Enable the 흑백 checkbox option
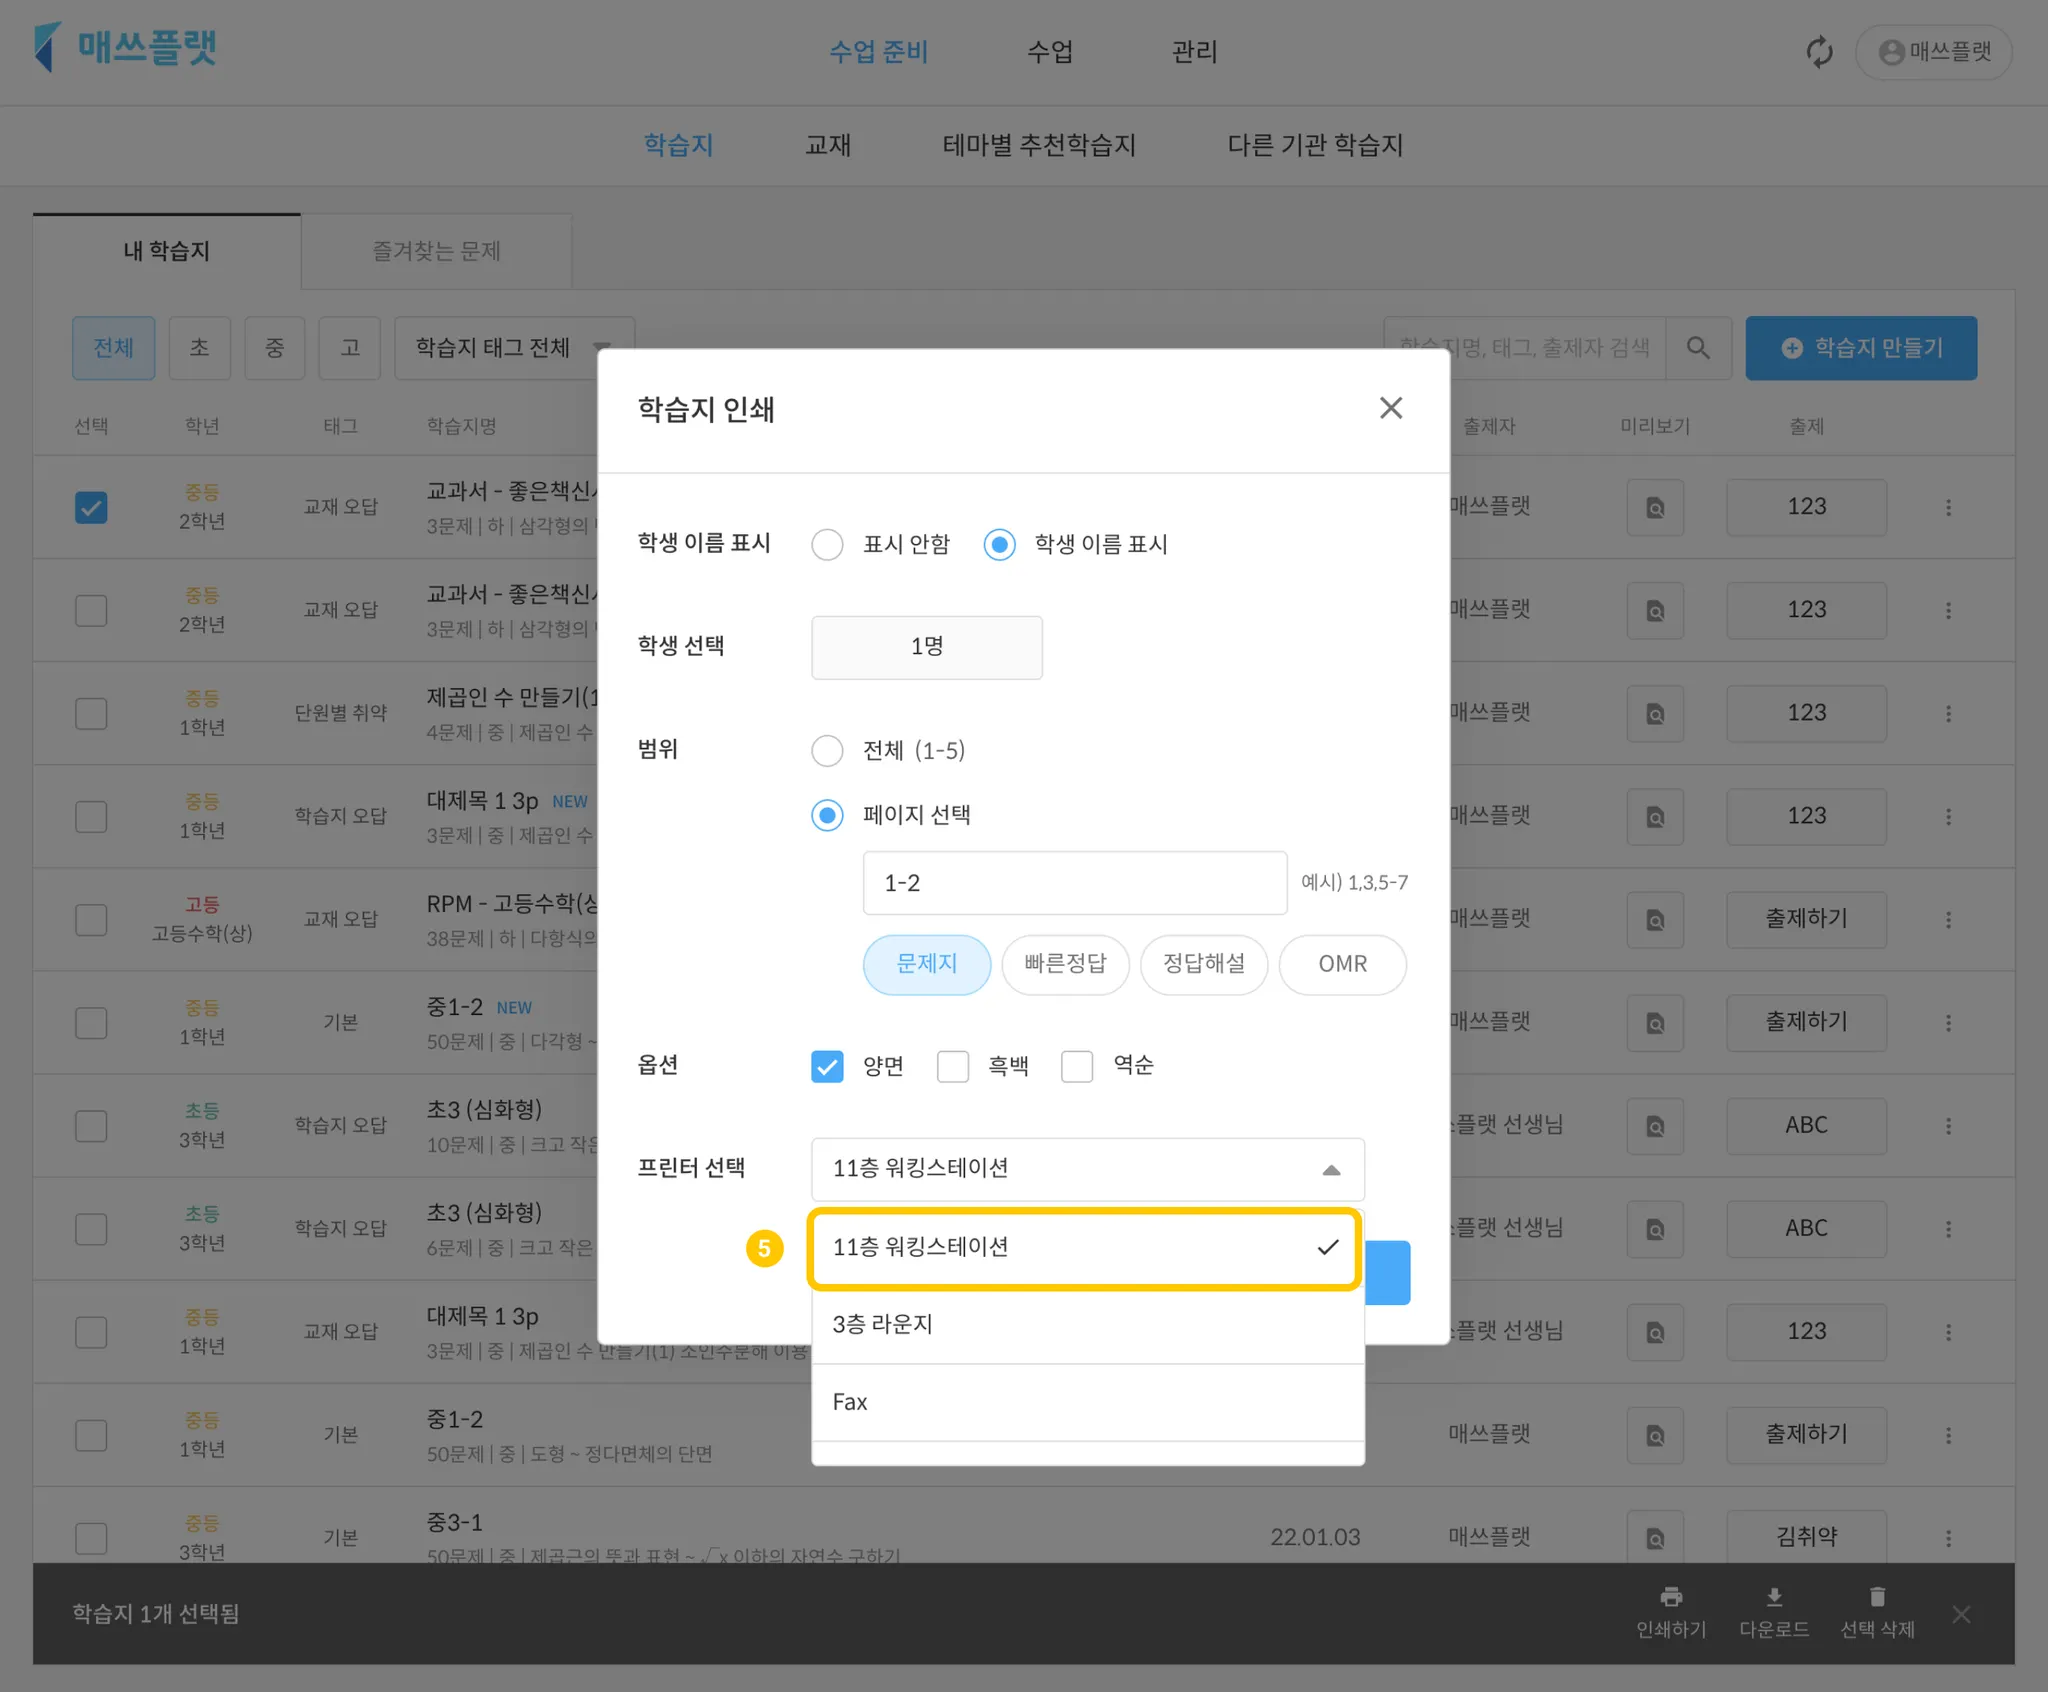Viewport: 2048px width, 1692px height. click(x=953, y=1066)
